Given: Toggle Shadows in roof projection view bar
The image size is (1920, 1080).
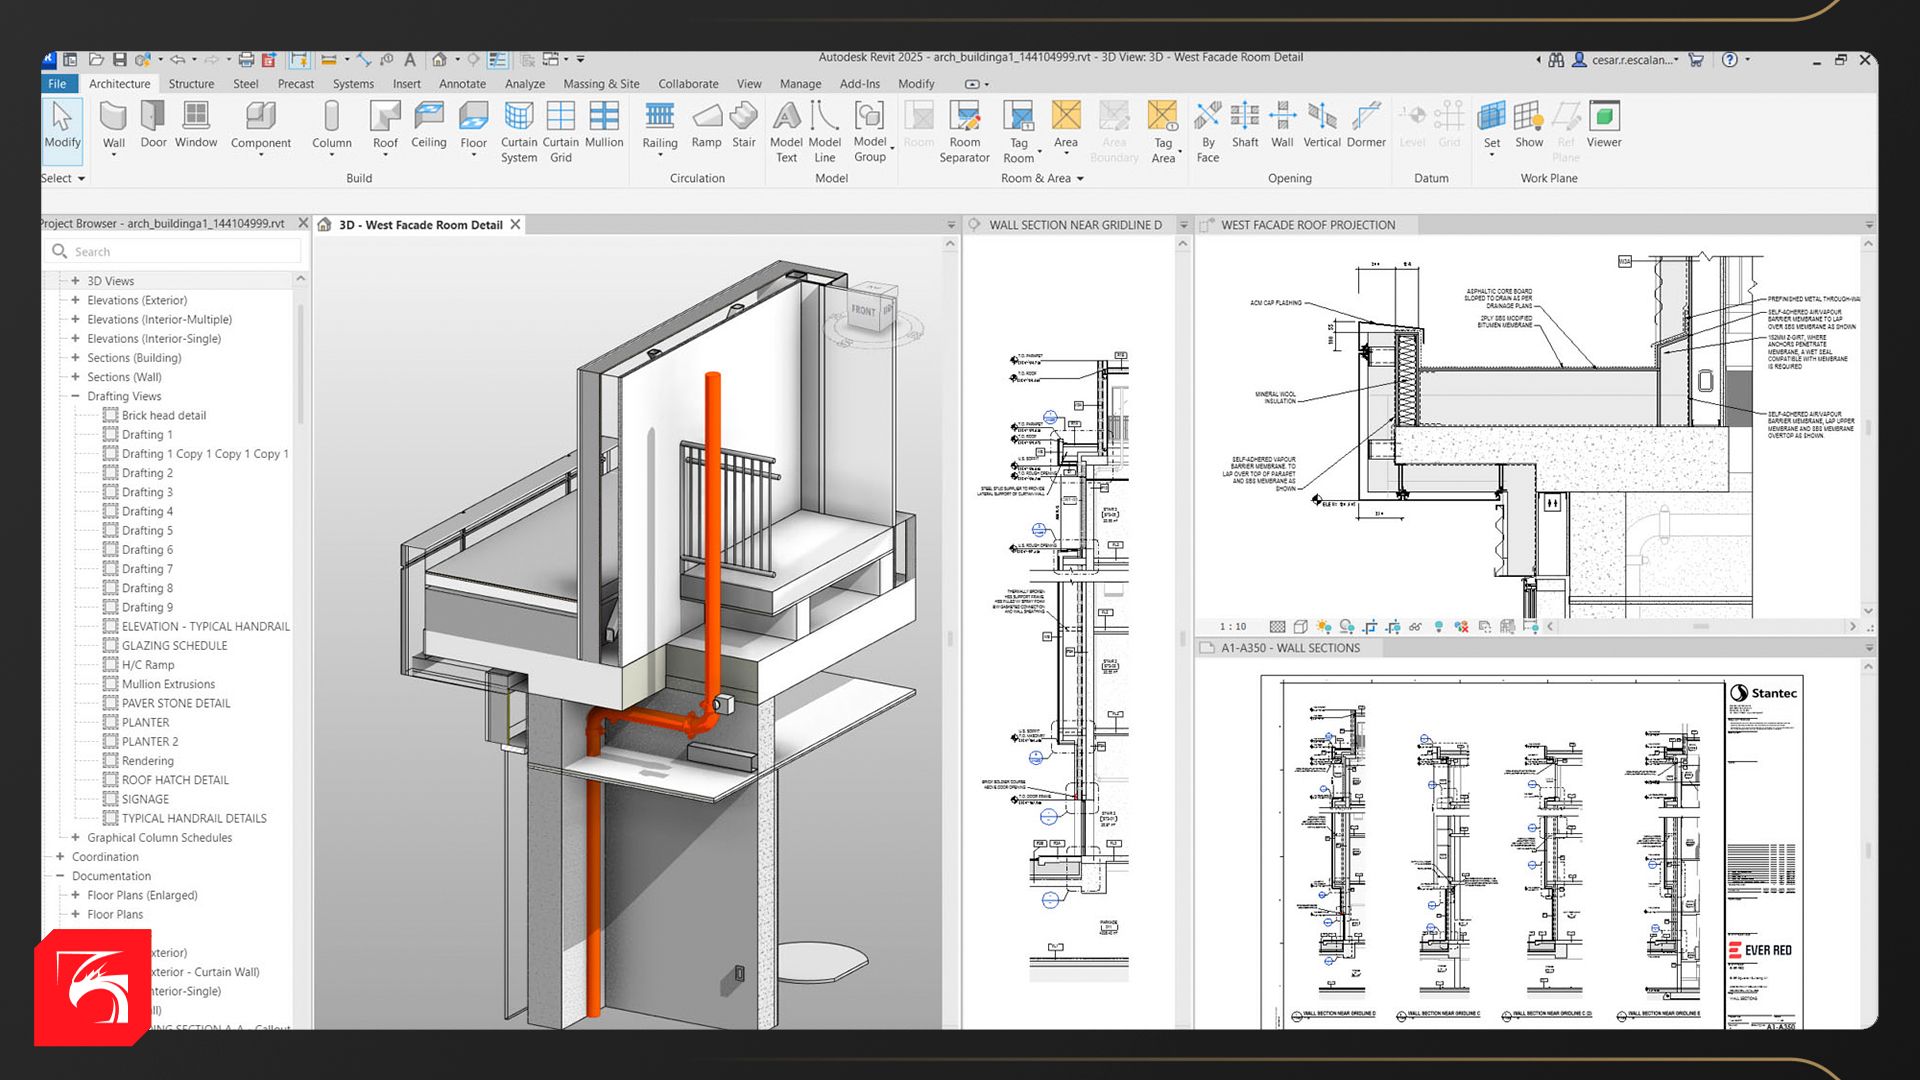Looking at the screenshot, I should [x=1347, y=627].
